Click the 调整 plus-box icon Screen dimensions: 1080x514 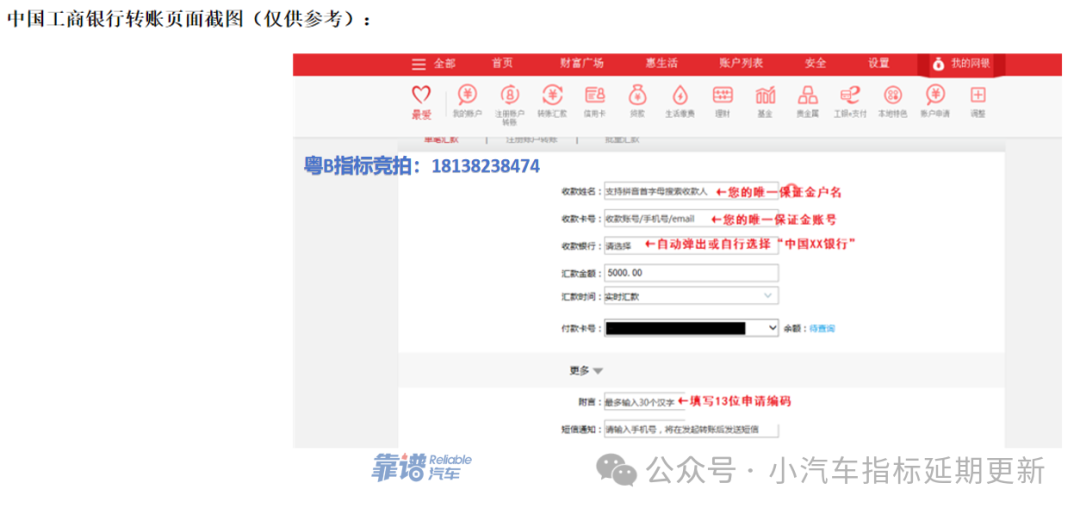click(977, 96)
